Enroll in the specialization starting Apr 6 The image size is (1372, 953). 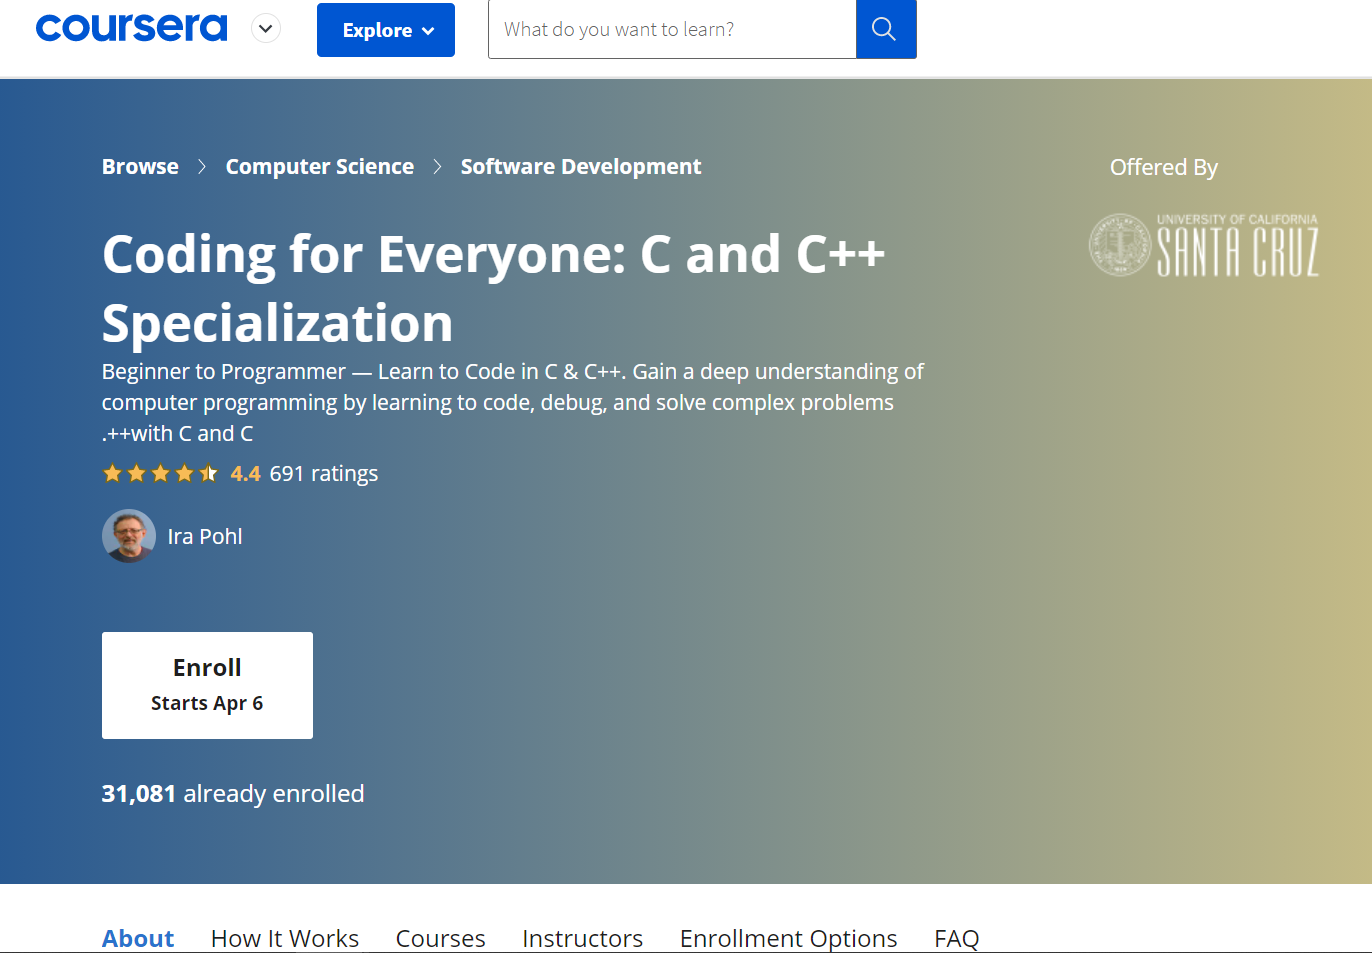tap(207, 685)
